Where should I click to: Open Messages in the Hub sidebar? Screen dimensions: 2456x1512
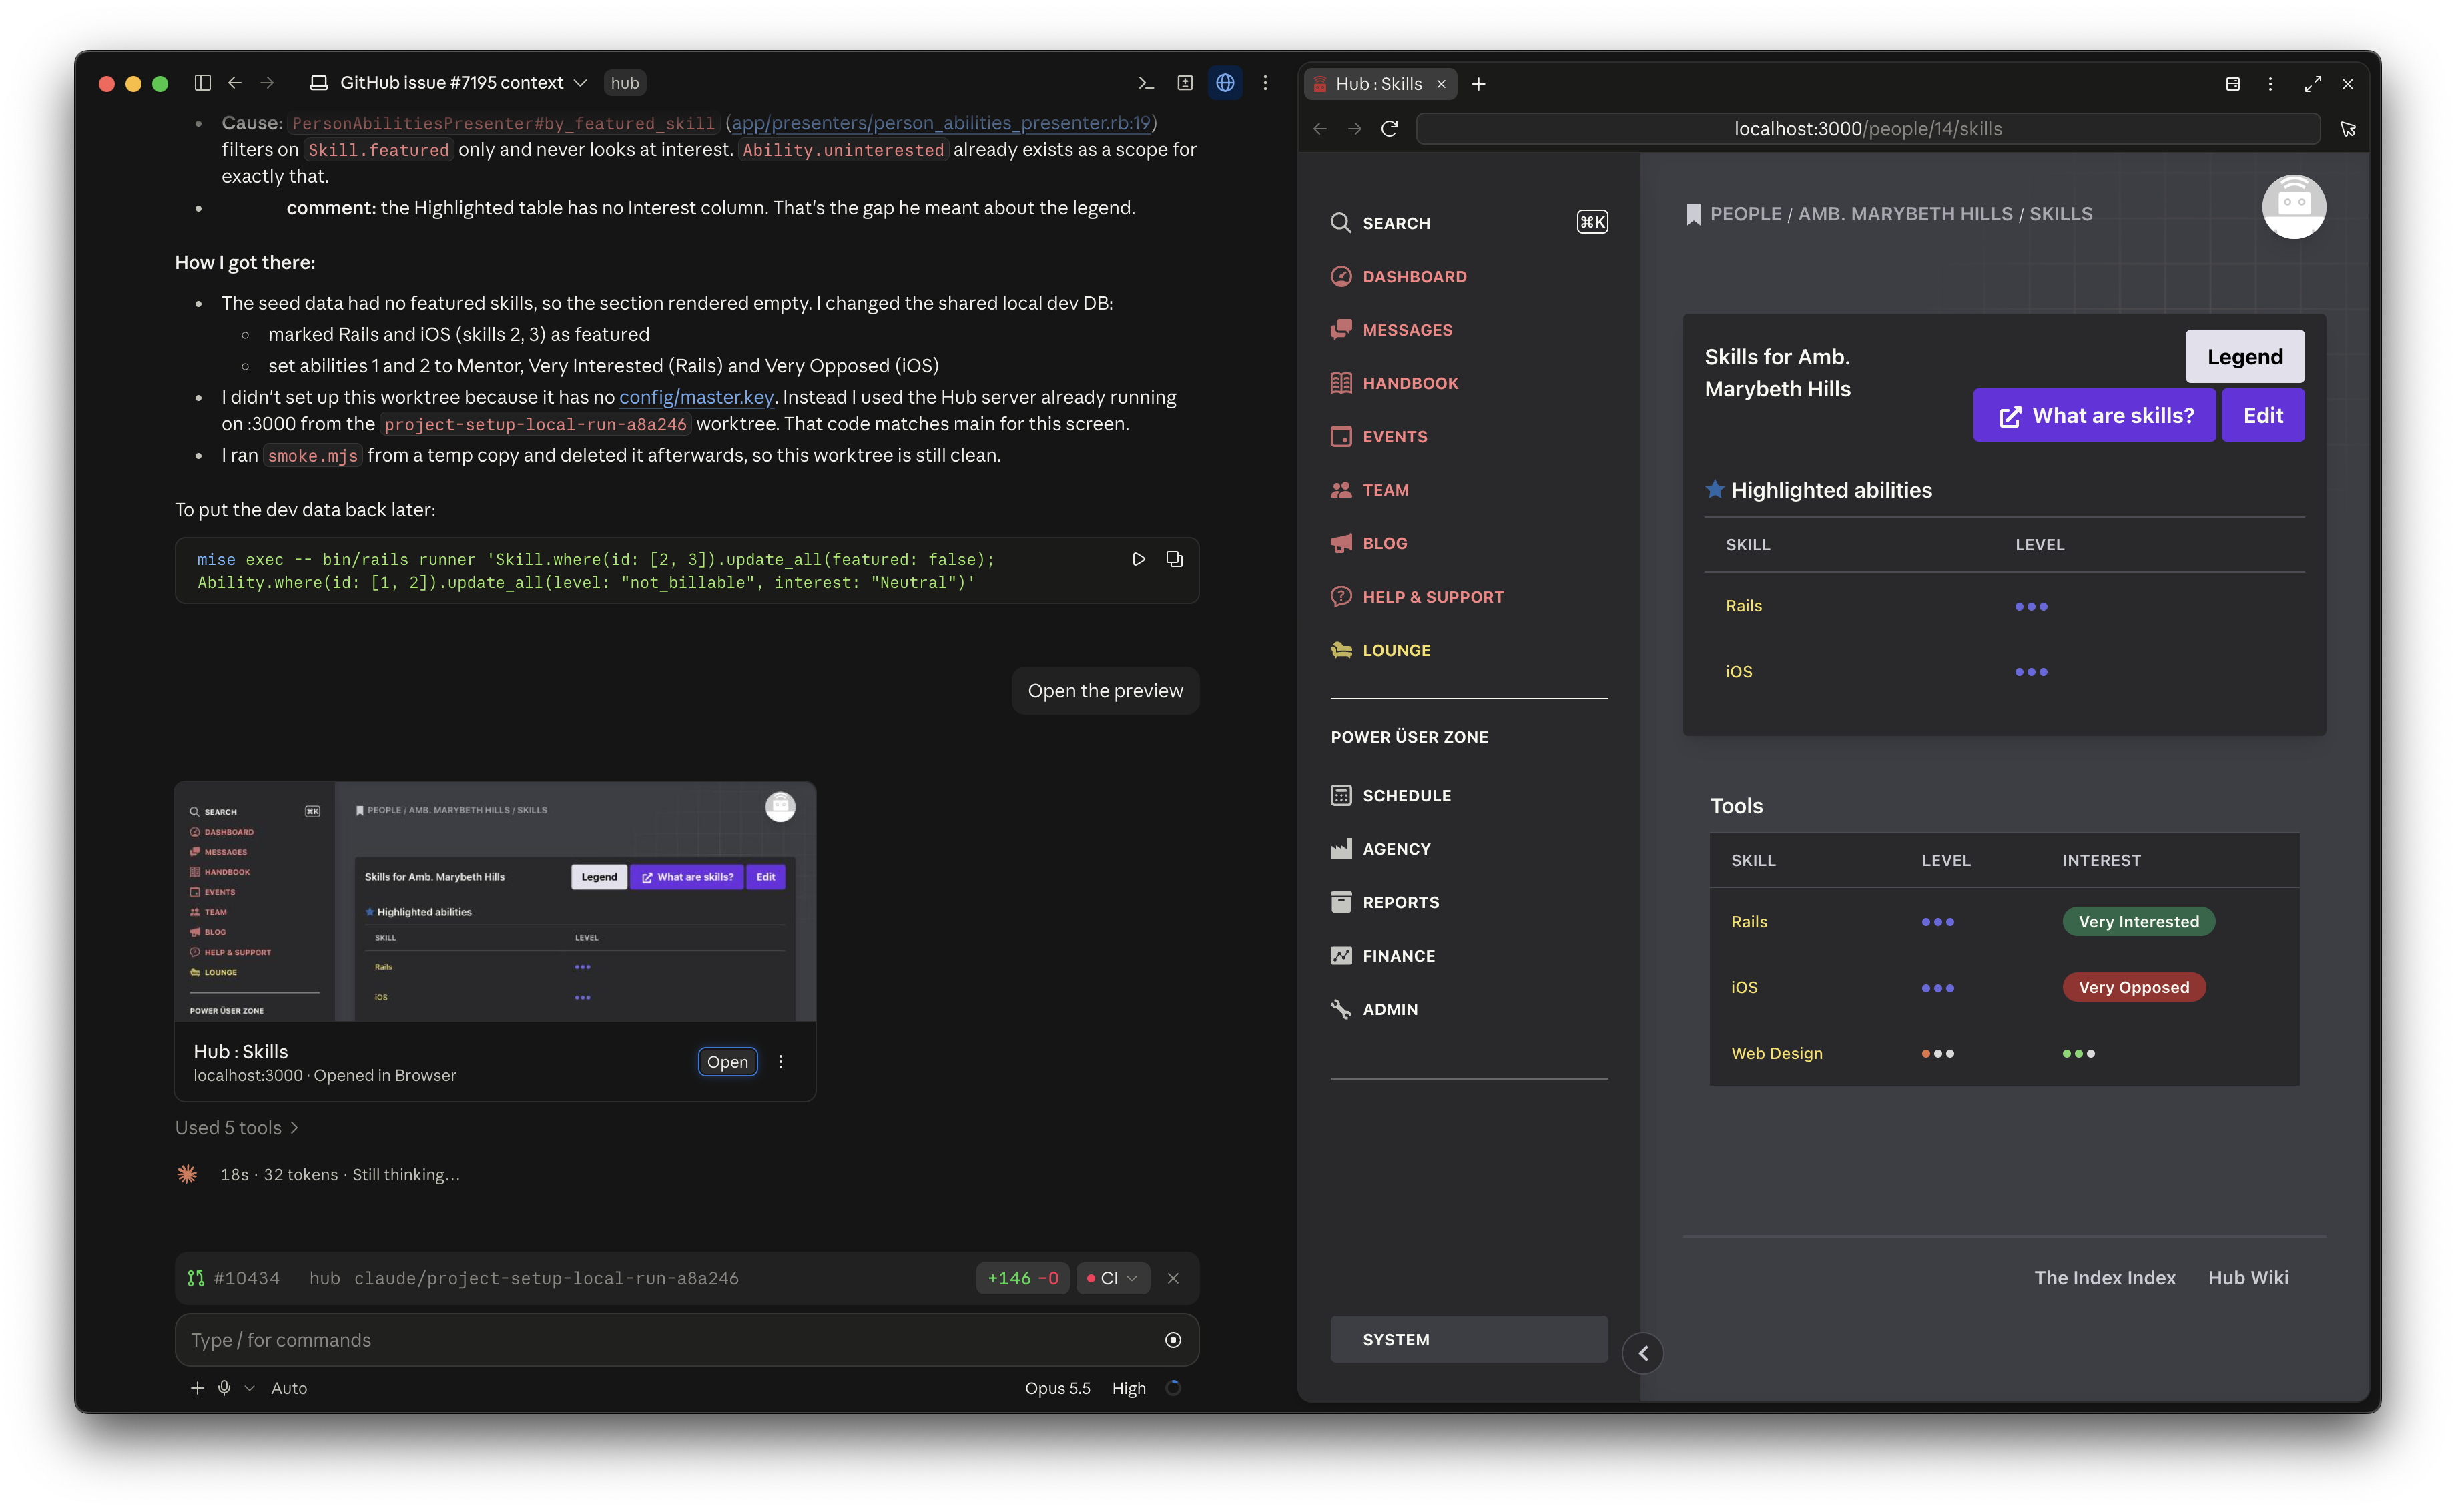1391,329
